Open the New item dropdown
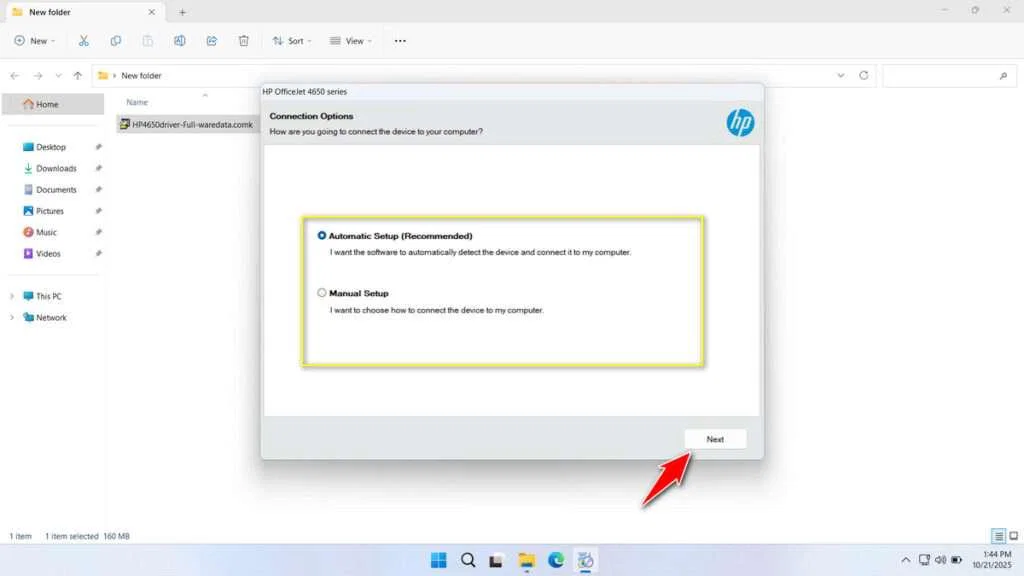This screenshot has width=1024, height=576. pos(34,40)
